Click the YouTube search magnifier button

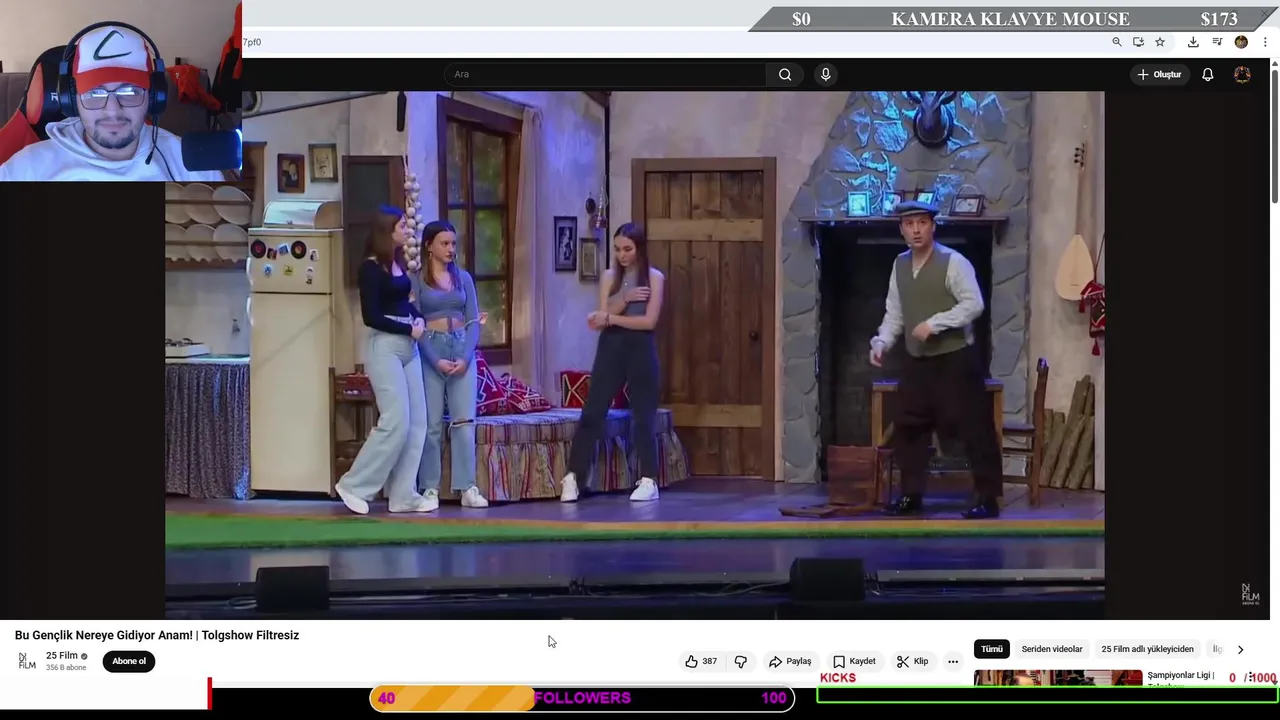pyautogui.click(x=785, y=74)
